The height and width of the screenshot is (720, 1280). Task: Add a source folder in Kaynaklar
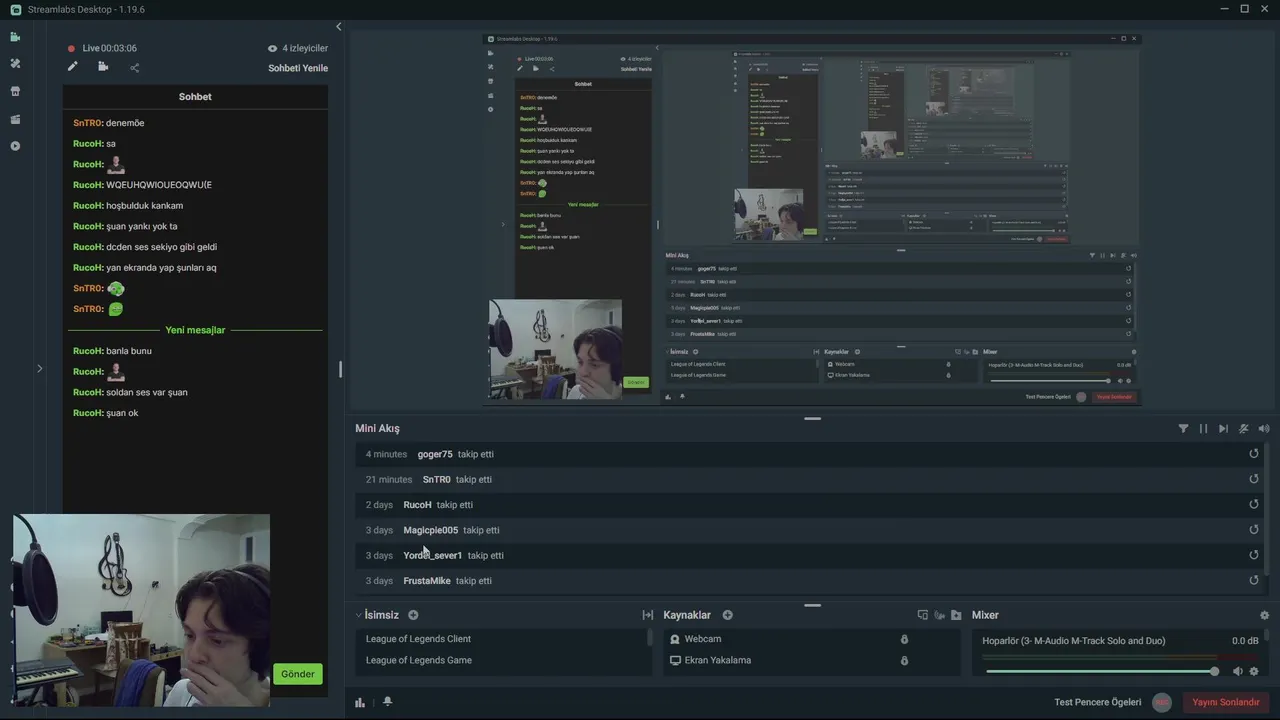956,615
